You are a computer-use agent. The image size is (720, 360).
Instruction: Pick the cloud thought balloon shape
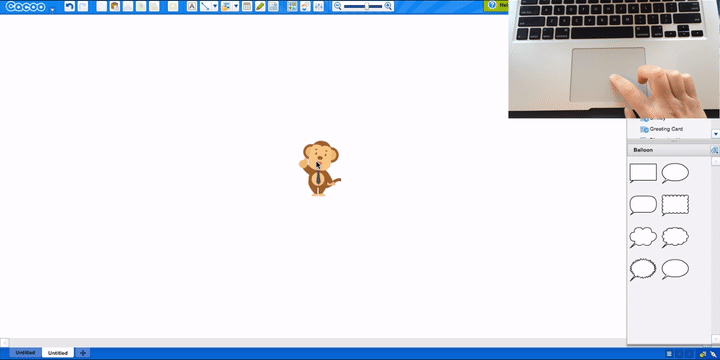pos(643,237)
